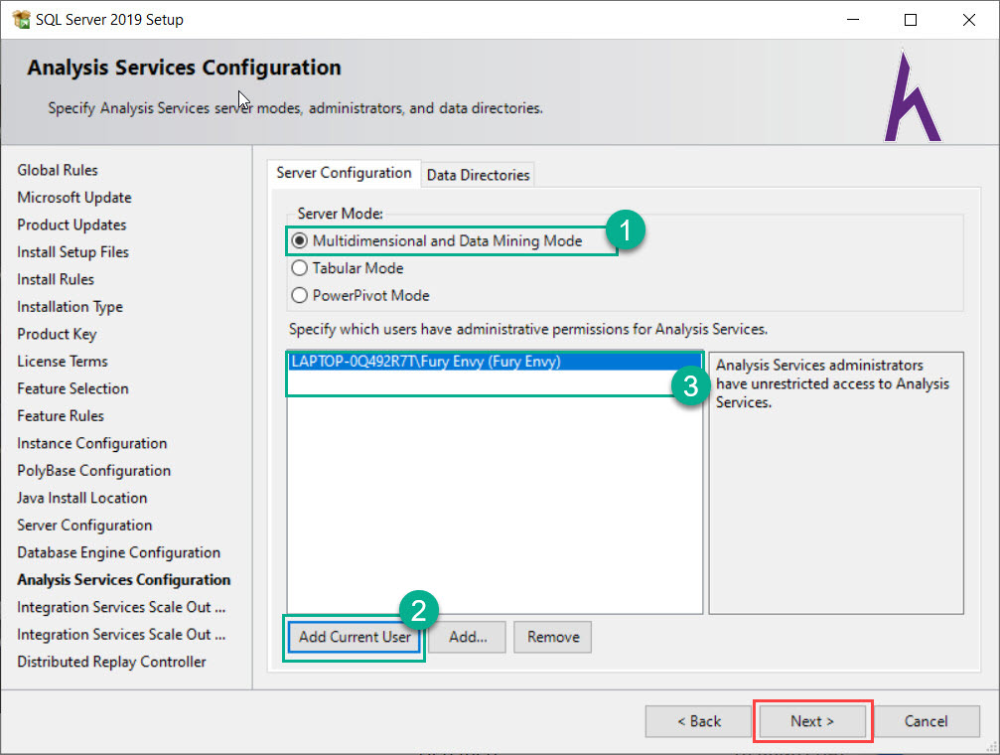
Task: Click the Distributed Replay Controller step
Action: [x=112, y=662]
